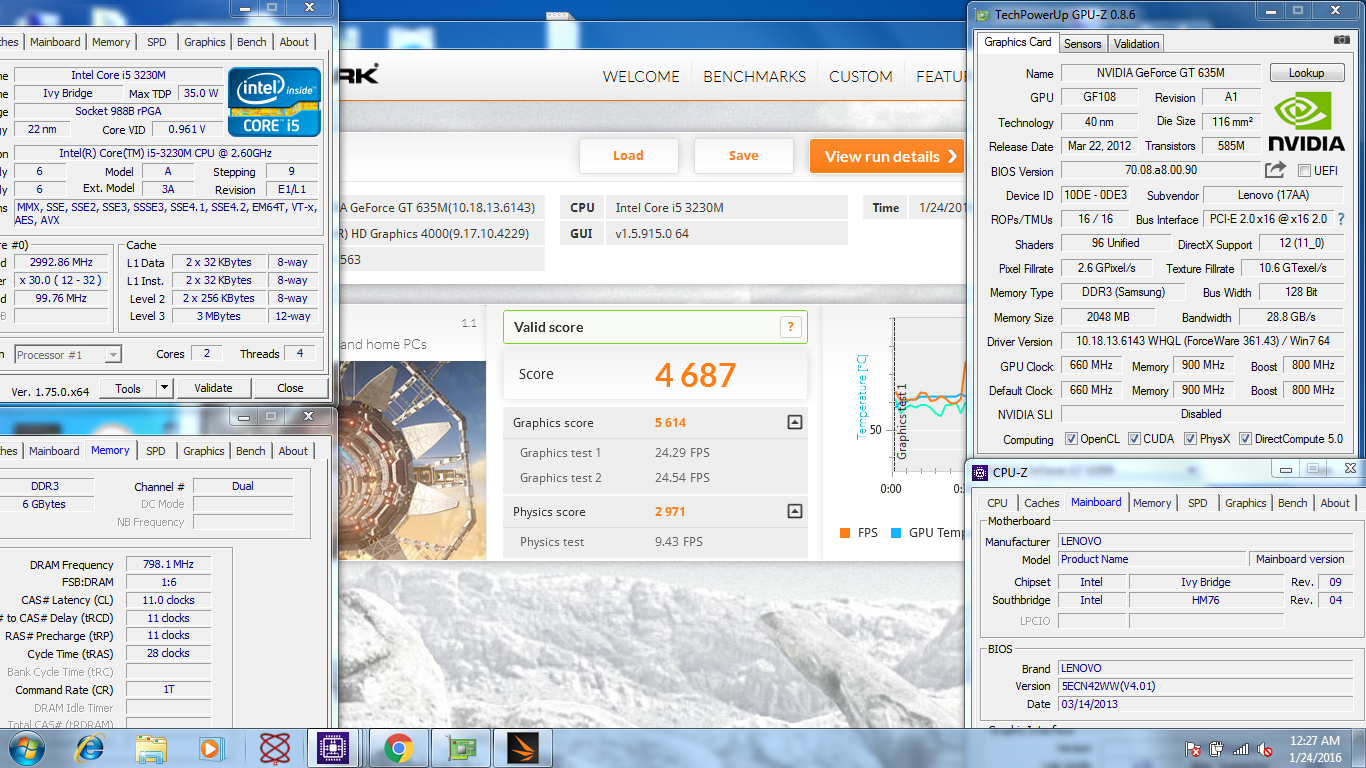The height and width of the screenshot is (768, 1366).
Task: Click the Physics score 2 971 value
Action: tap(670, 512)
